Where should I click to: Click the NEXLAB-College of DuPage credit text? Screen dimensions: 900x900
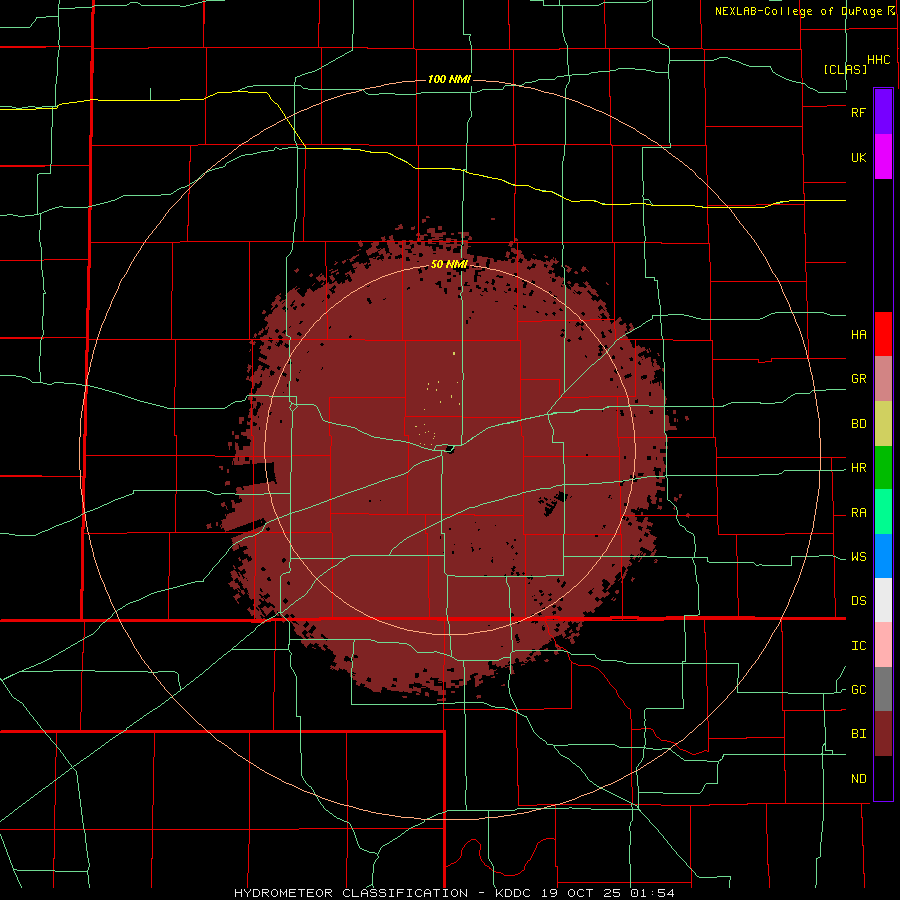[798, 11]
